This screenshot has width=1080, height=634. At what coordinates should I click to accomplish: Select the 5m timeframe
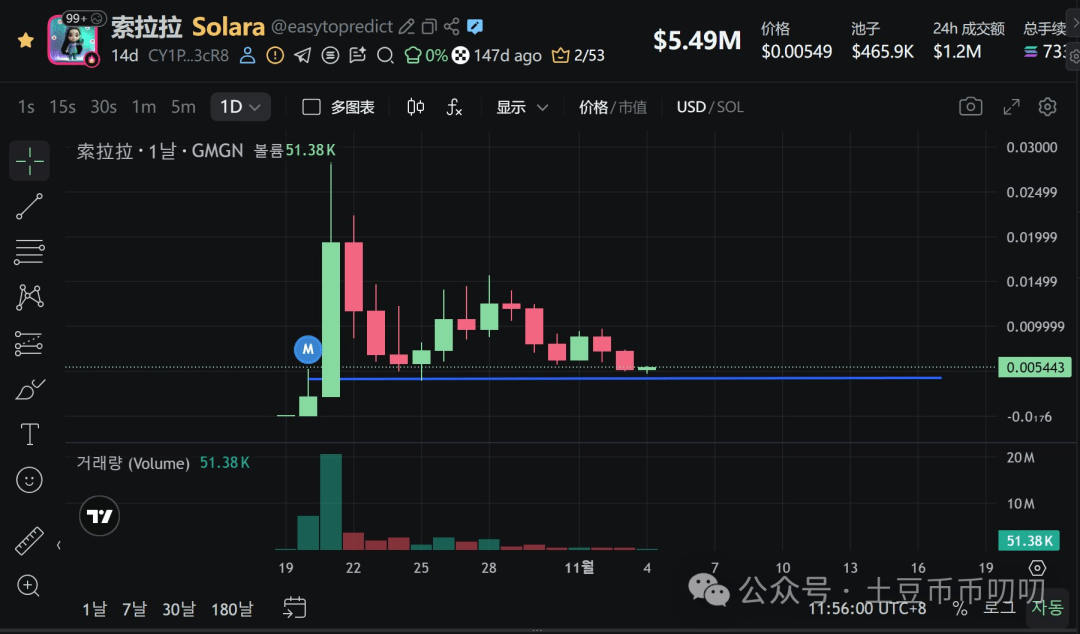click(183, 107)
